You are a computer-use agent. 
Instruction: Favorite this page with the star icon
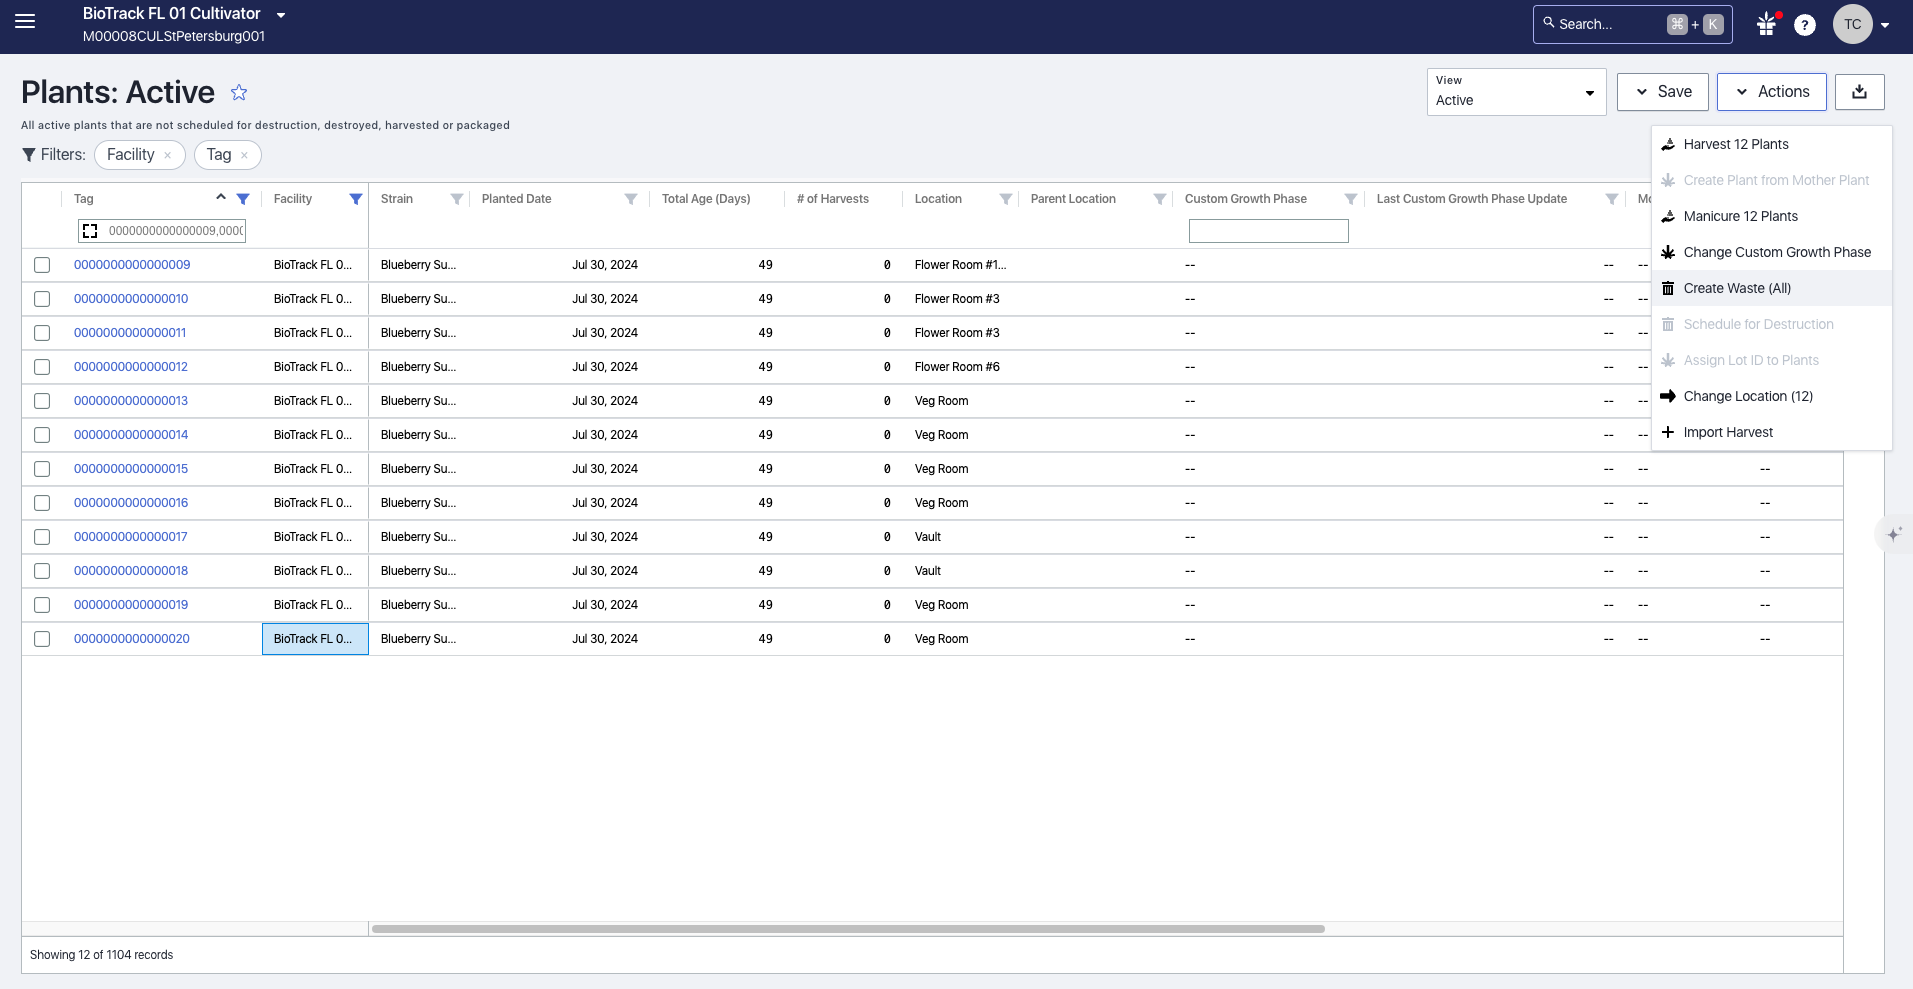point(239,92)
